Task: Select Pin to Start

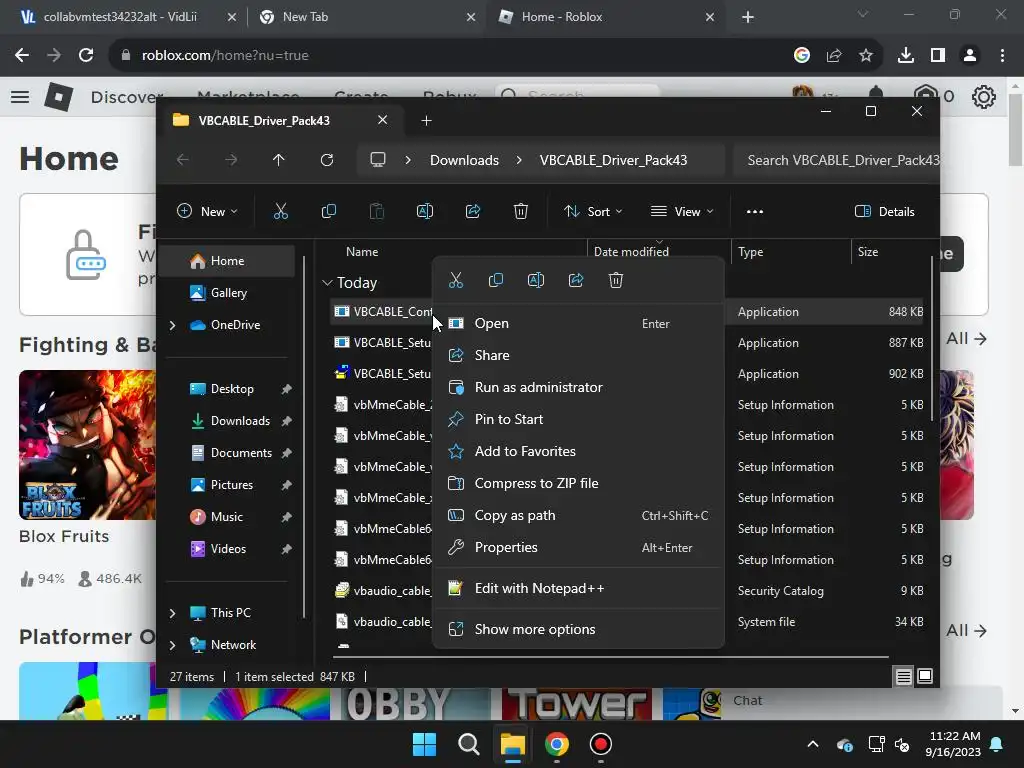Action: [x=579, y=419]
